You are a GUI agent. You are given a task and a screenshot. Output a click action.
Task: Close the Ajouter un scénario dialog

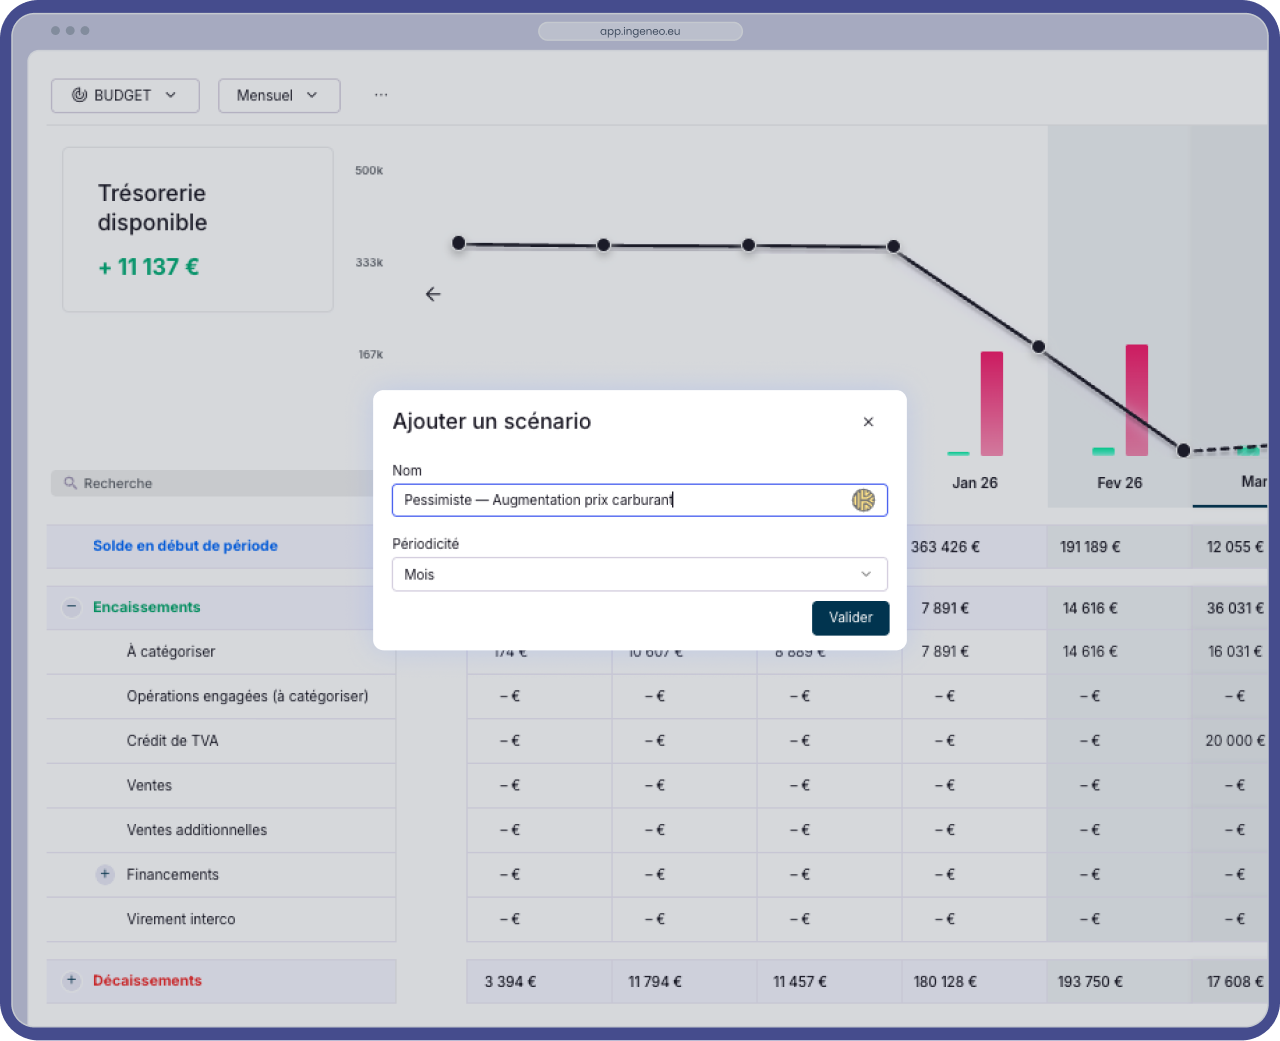point(868,422)
